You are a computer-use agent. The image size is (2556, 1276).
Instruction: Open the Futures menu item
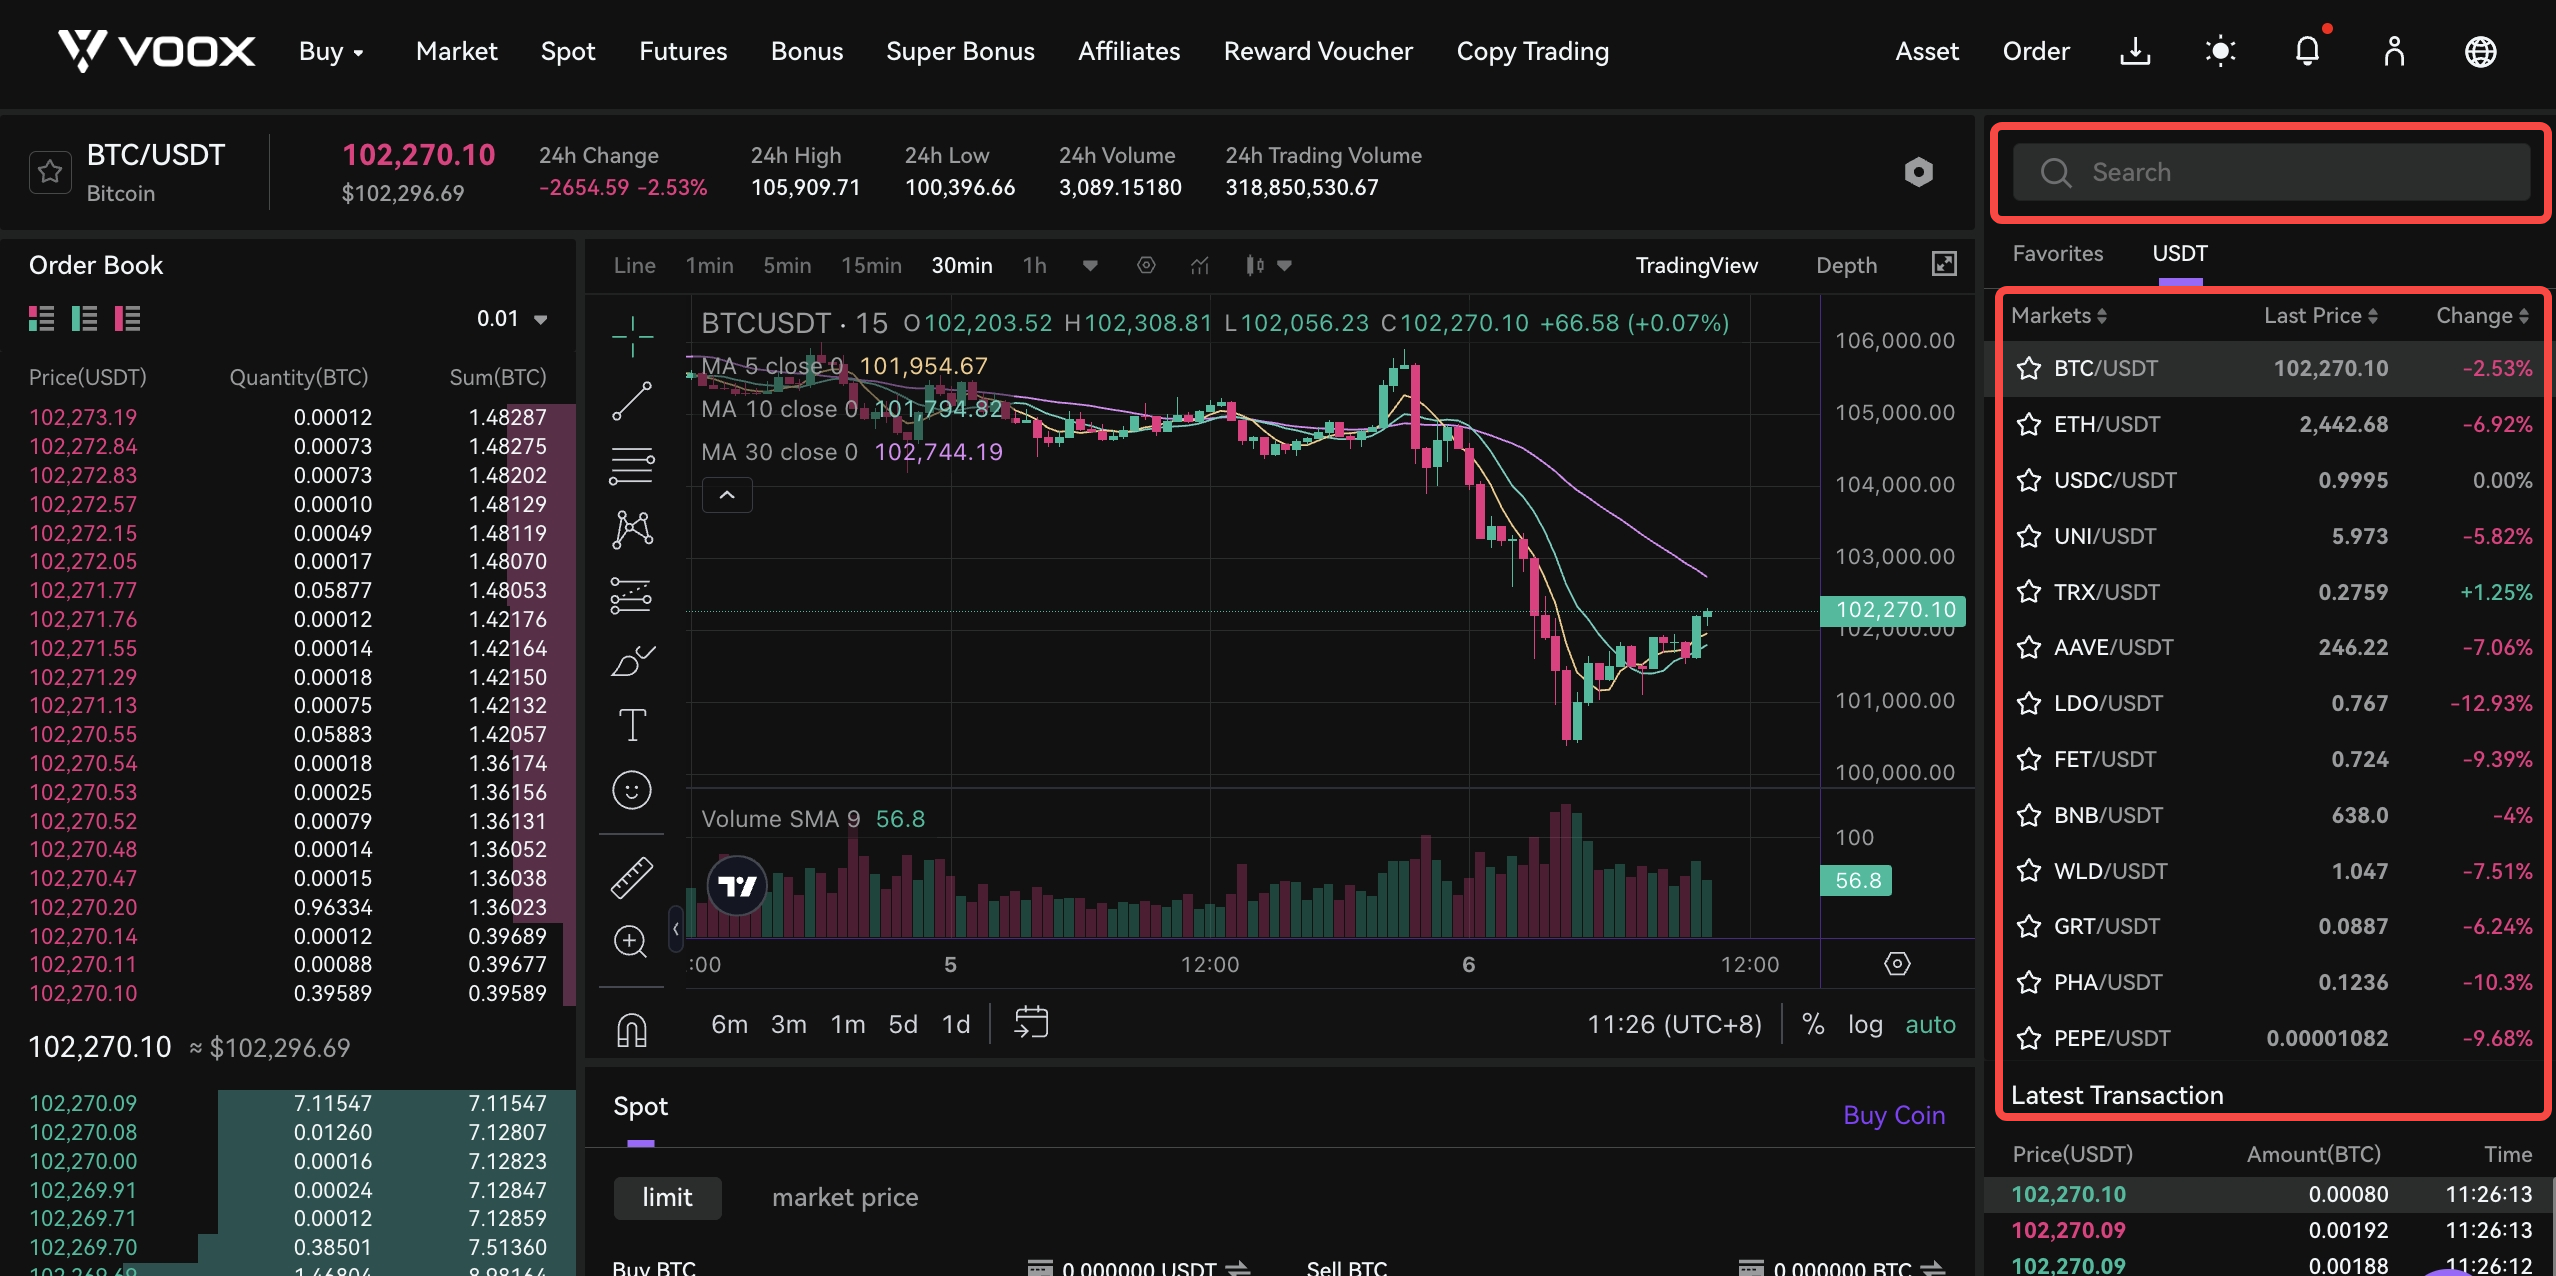click(683, 51)
